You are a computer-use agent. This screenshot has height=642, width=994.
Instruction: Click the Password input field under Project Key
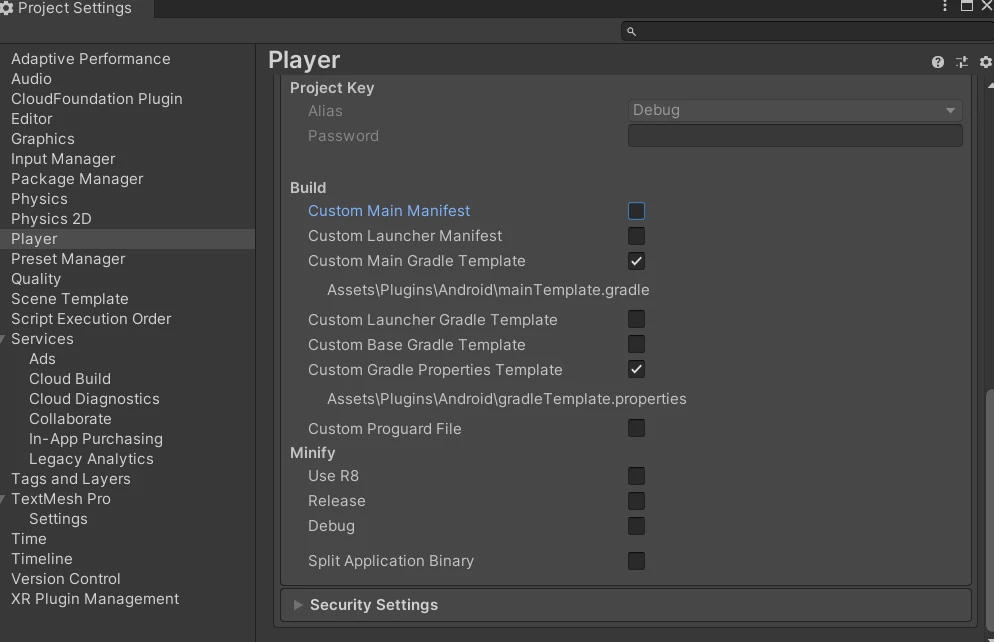coord(795,136)
